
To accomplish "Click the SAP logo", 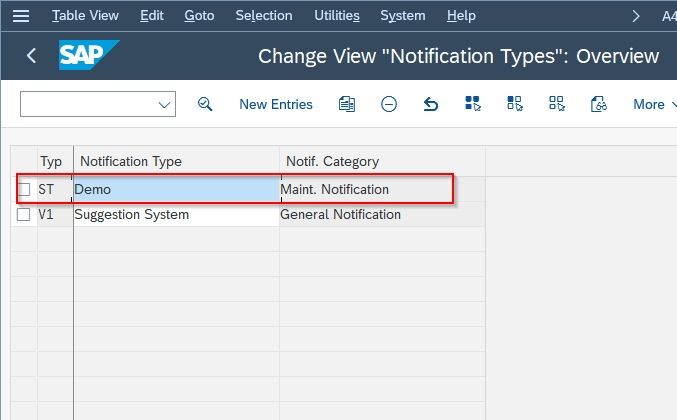I will 89,55.
